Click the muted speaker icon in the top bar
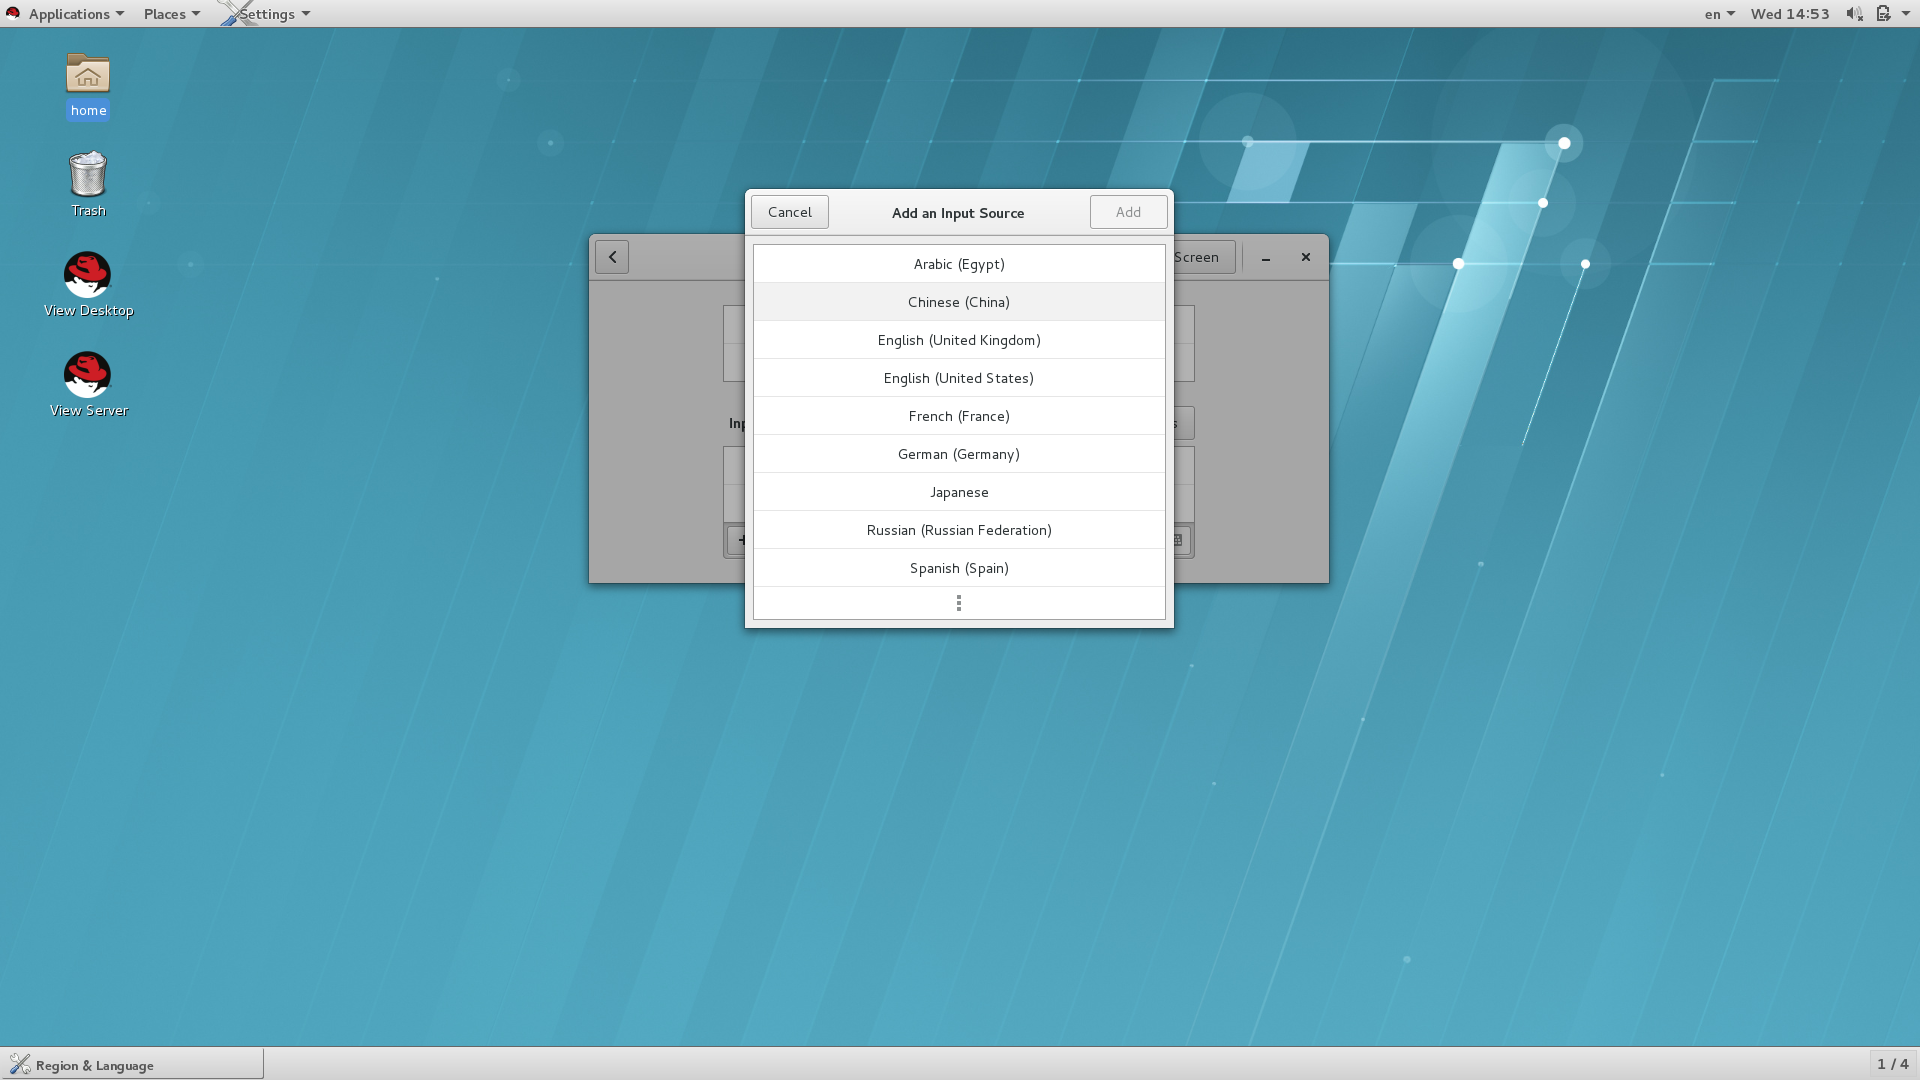 point(1853,13)
